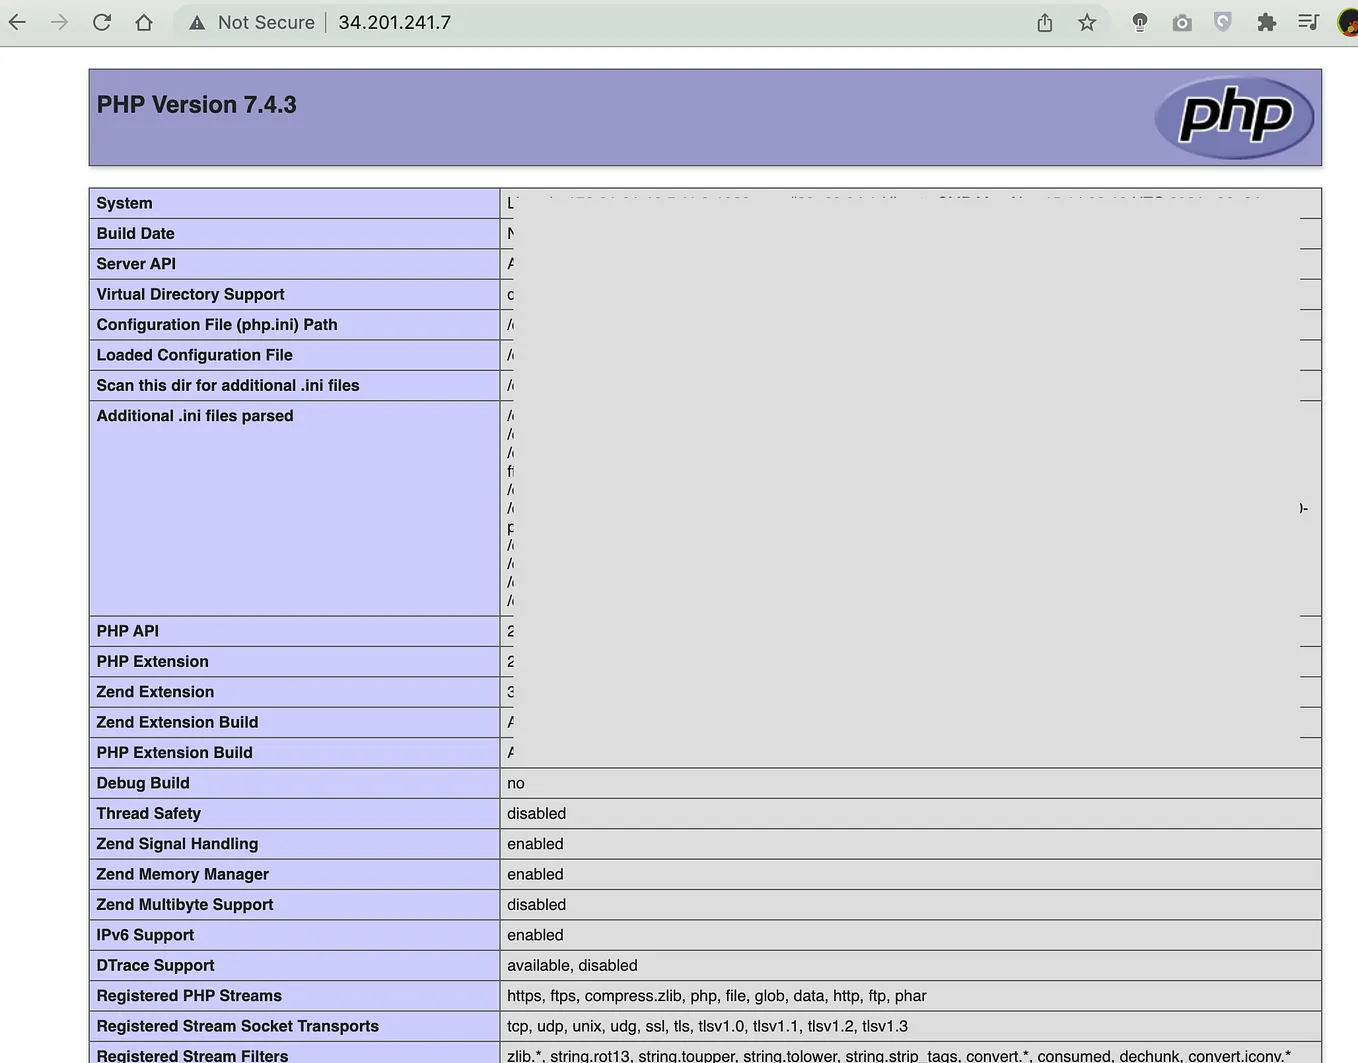Select the PHP API row label
The image size is (1358, 1063).
[x=128, y=631]
